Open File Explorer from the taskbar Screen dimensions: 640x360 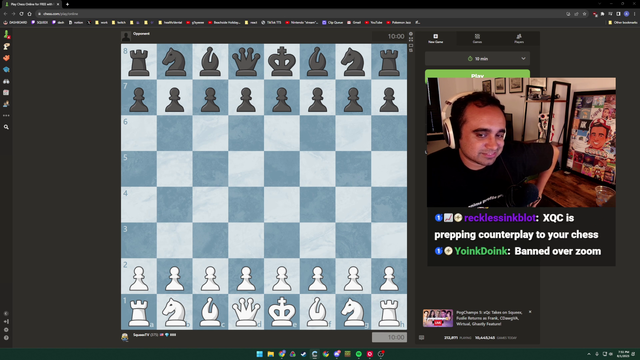tap(271, 354)
